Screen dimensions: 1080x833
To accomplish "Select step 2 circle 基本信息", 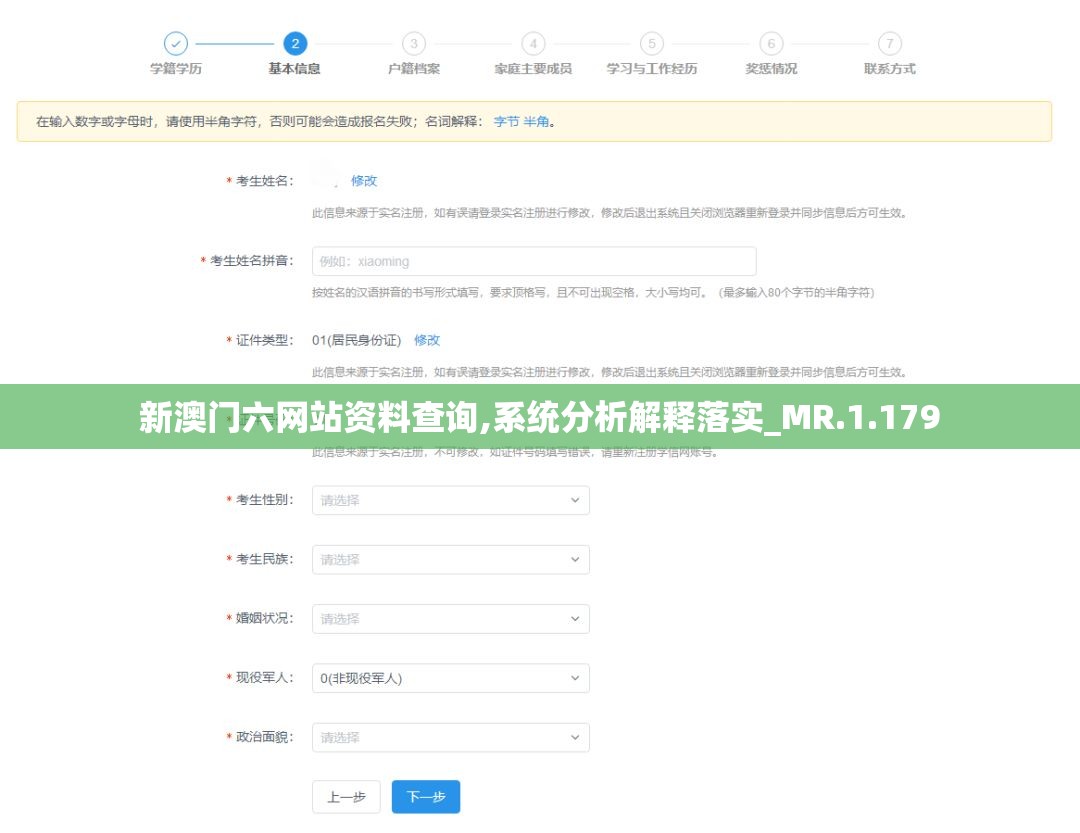I will tap(295, 43).
